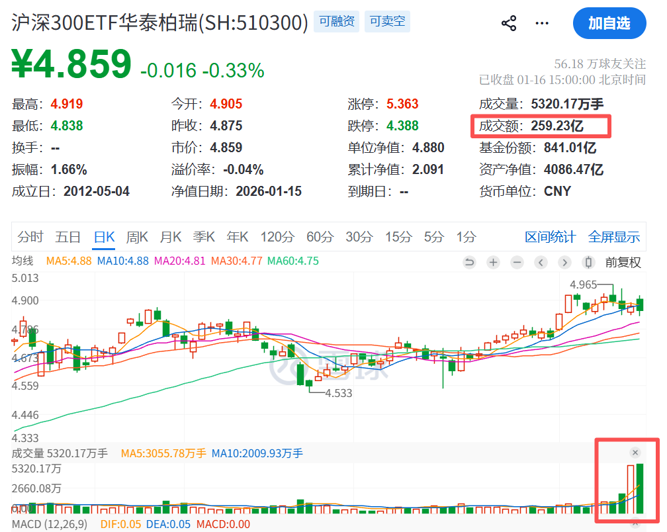Switch to the 月K monthly chart tab
This screenshot has width=667, height=532.
click(170, 237)
